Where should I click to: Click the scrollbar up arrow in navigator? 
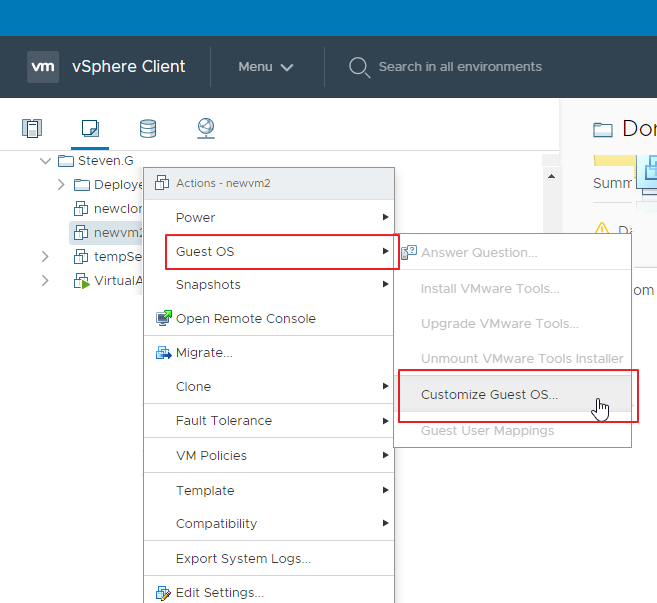point(550,176)
